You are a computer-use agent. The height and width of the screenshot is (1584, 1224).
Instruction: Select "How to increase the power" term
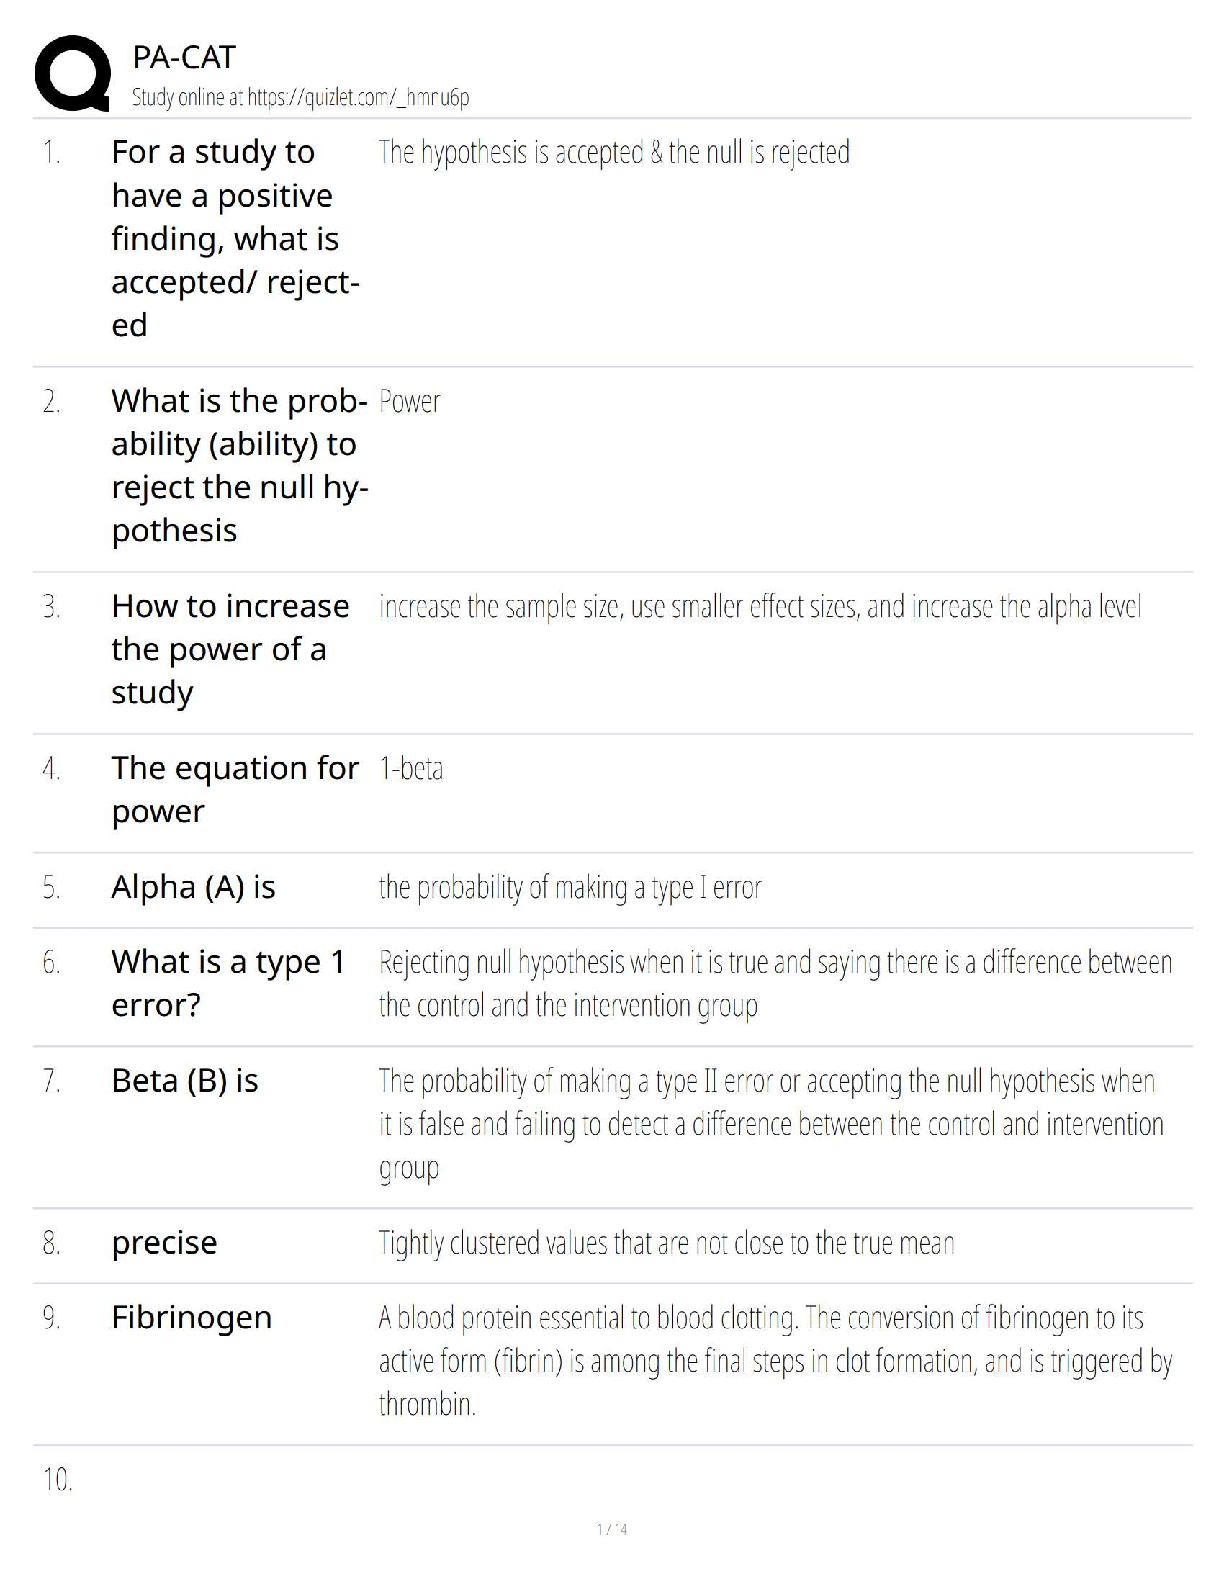pyautogui.click(x=230, y=649)
